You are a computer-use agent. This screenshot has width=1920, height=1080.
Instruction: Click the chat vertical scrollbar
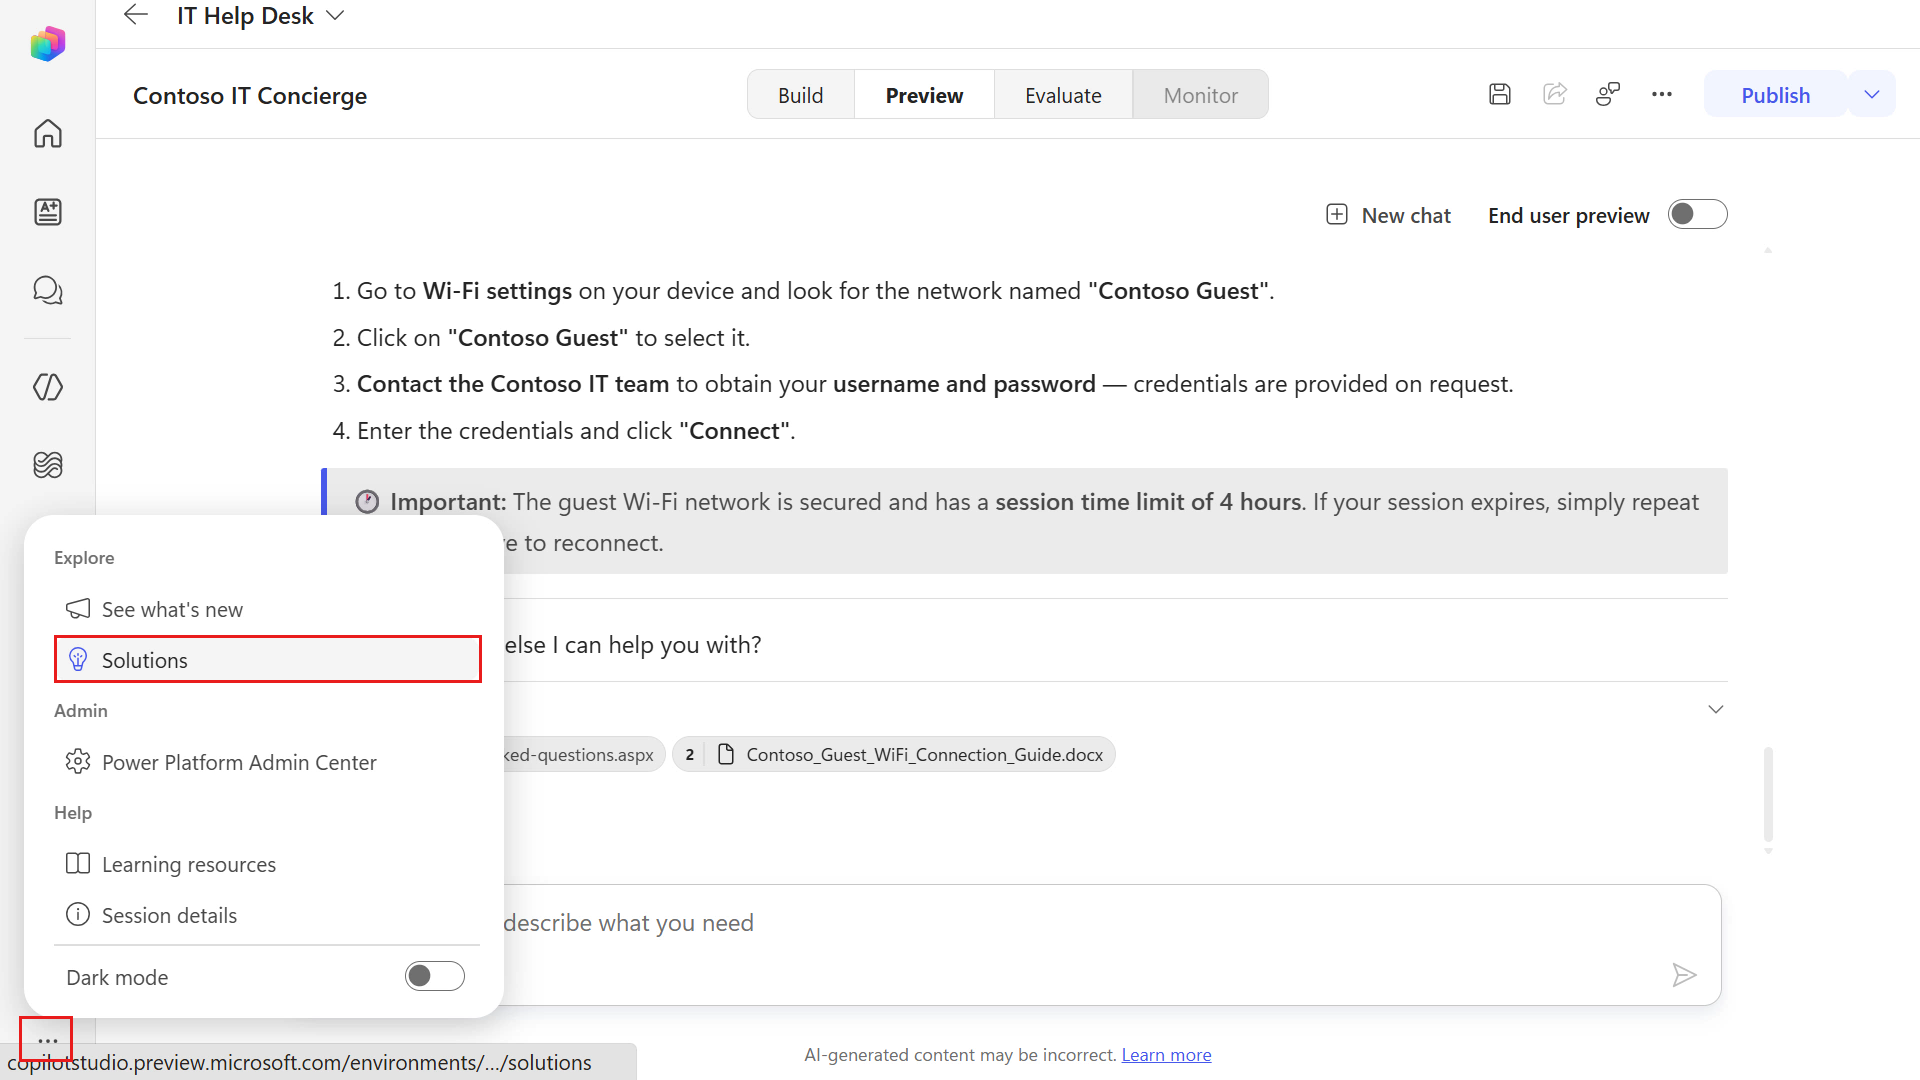point(1768,795)
